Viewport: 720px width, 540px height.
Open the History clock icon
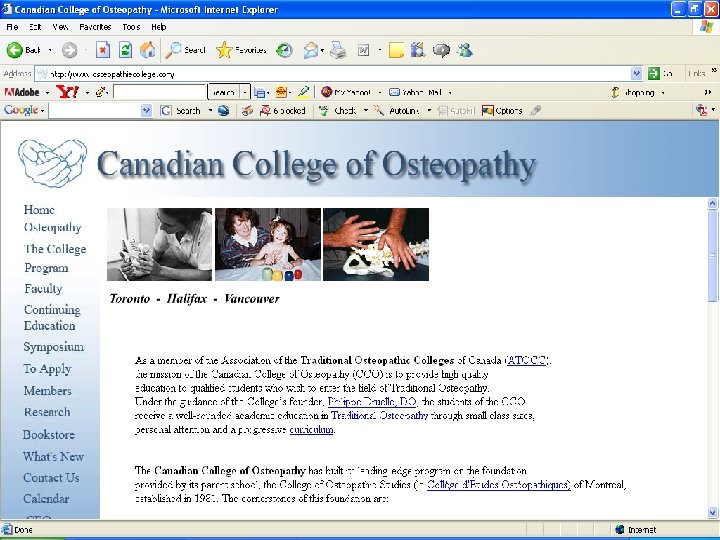pyautogui.click(x=284, y=50)
